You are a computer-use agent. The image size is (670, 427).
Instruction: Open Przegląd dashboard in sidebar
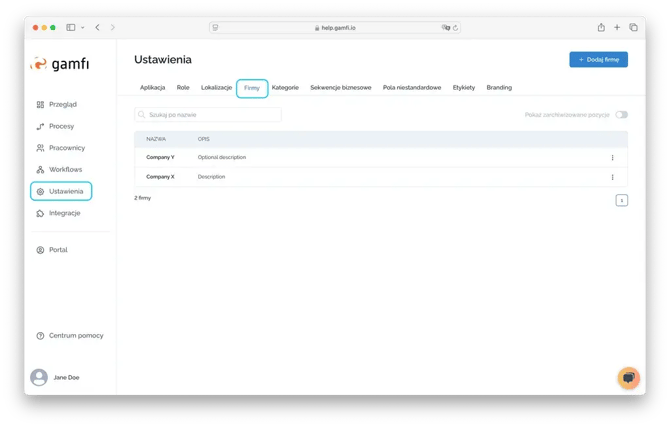click(x=62, y=104)
